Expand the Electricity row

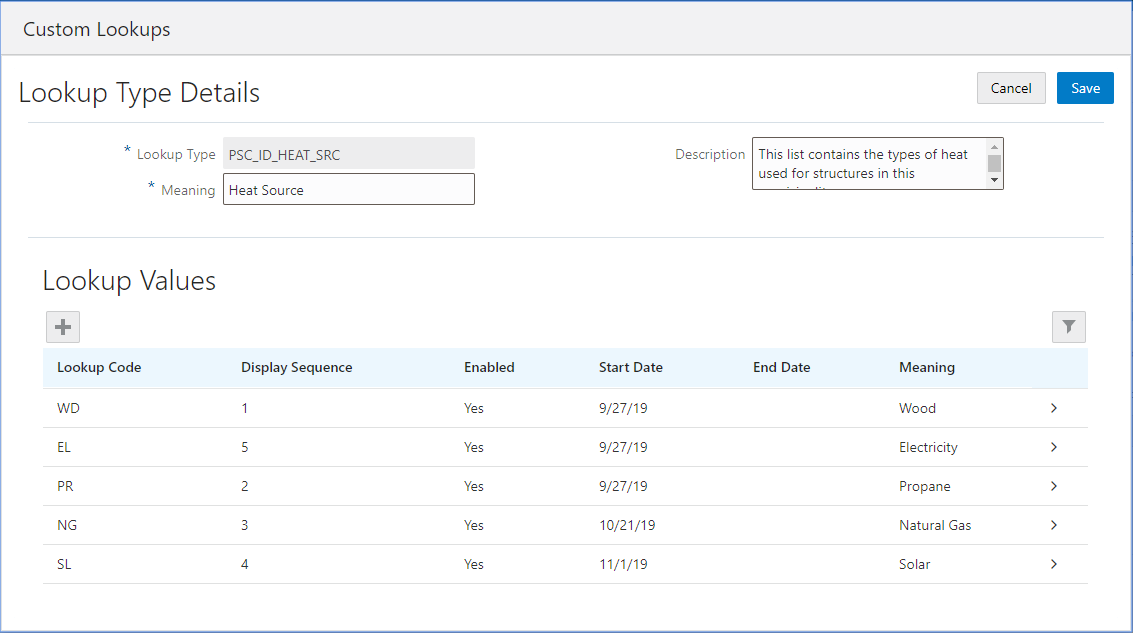[1053, 447]
